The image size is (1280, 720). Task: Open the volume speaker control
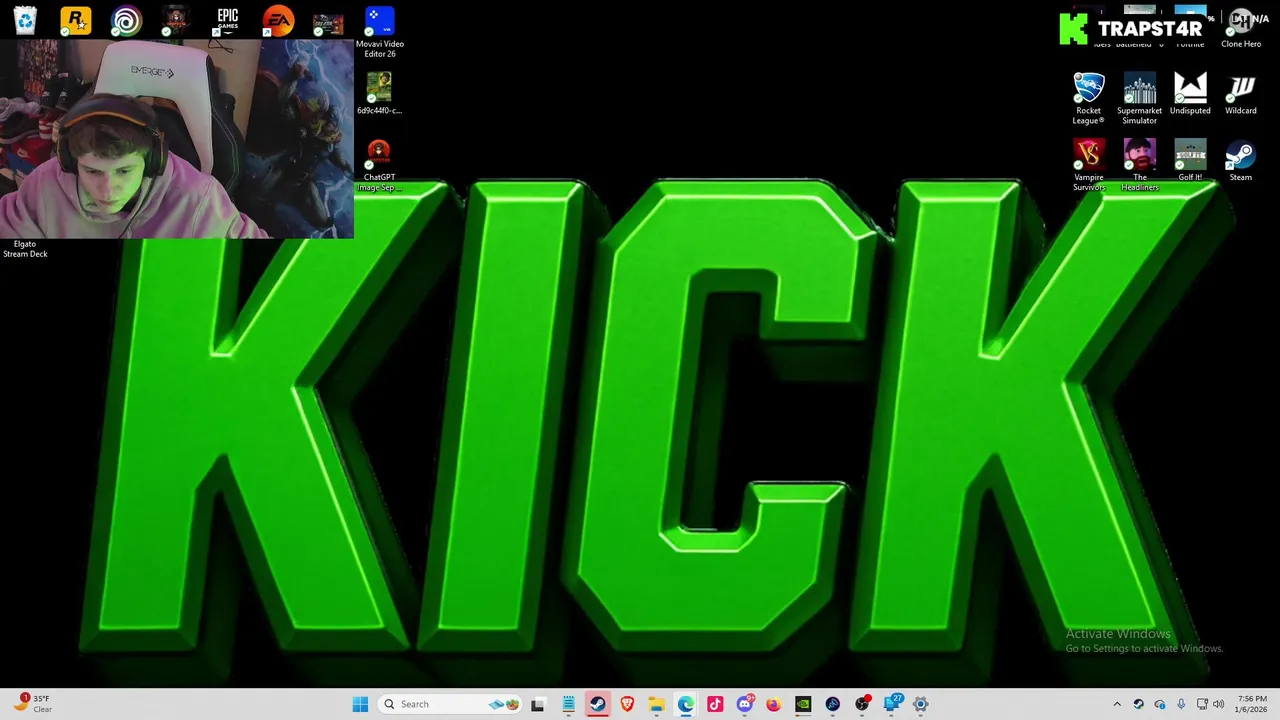(1218, 704)
